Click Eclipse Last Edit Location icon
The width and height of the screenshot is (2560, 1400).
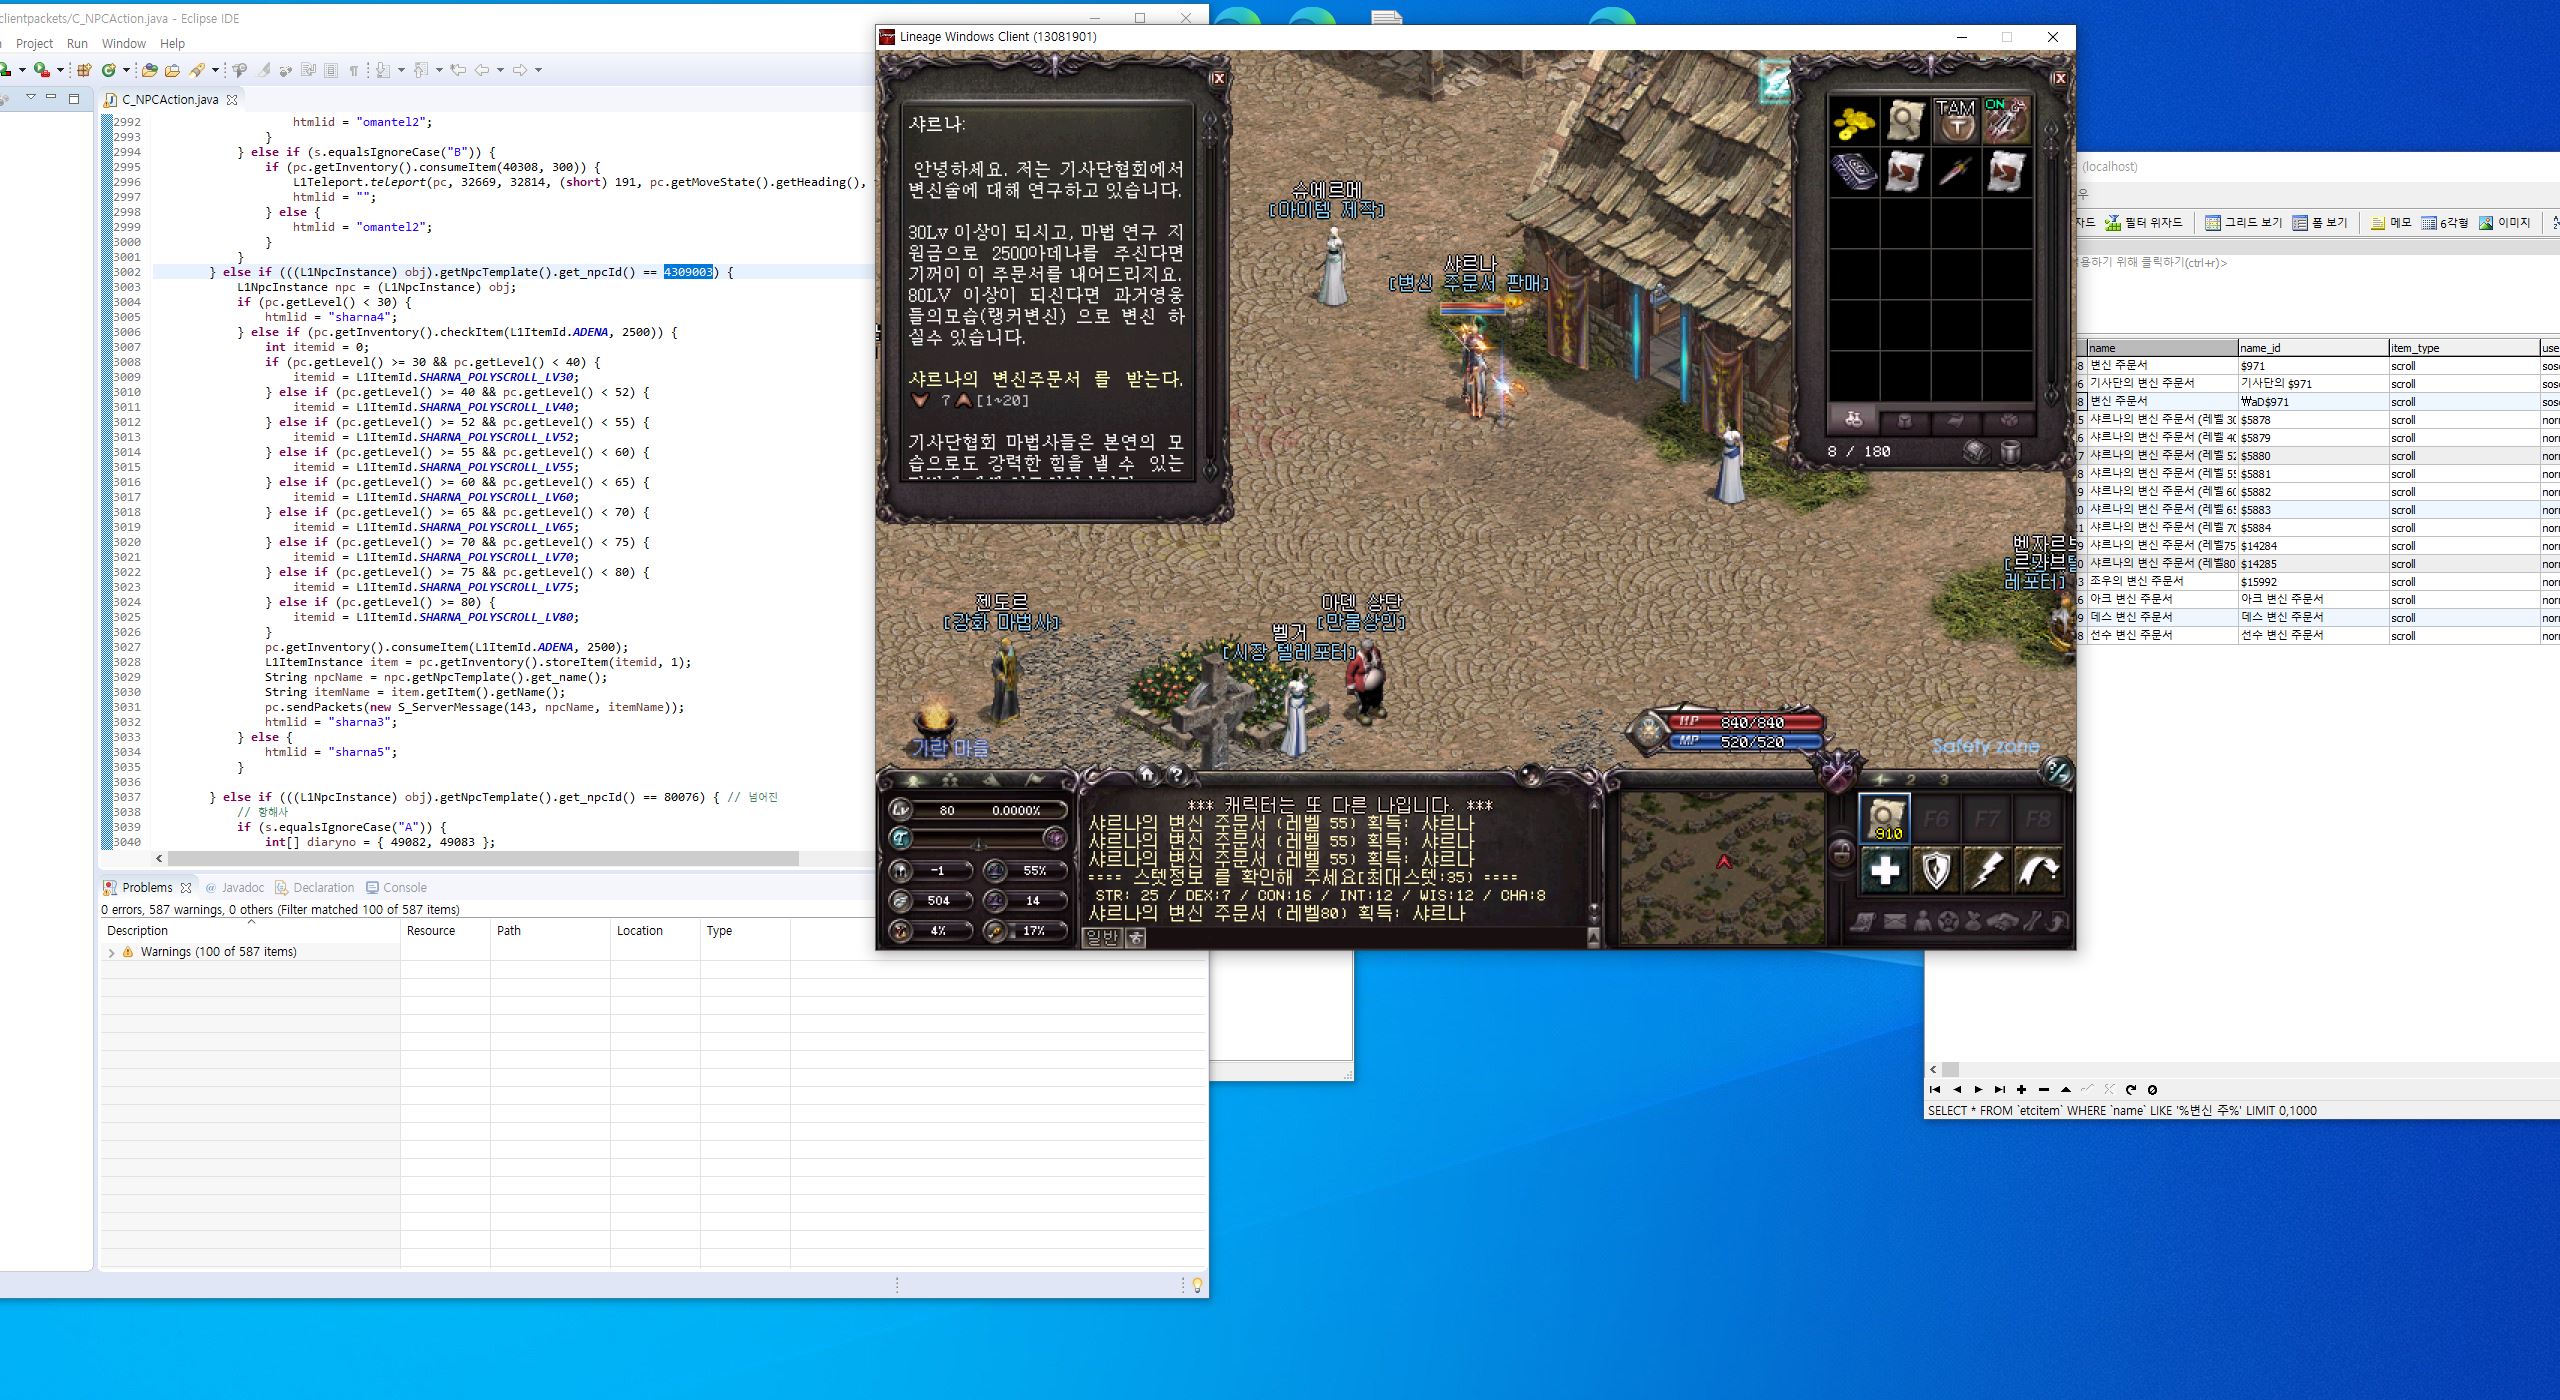point(458,70)
